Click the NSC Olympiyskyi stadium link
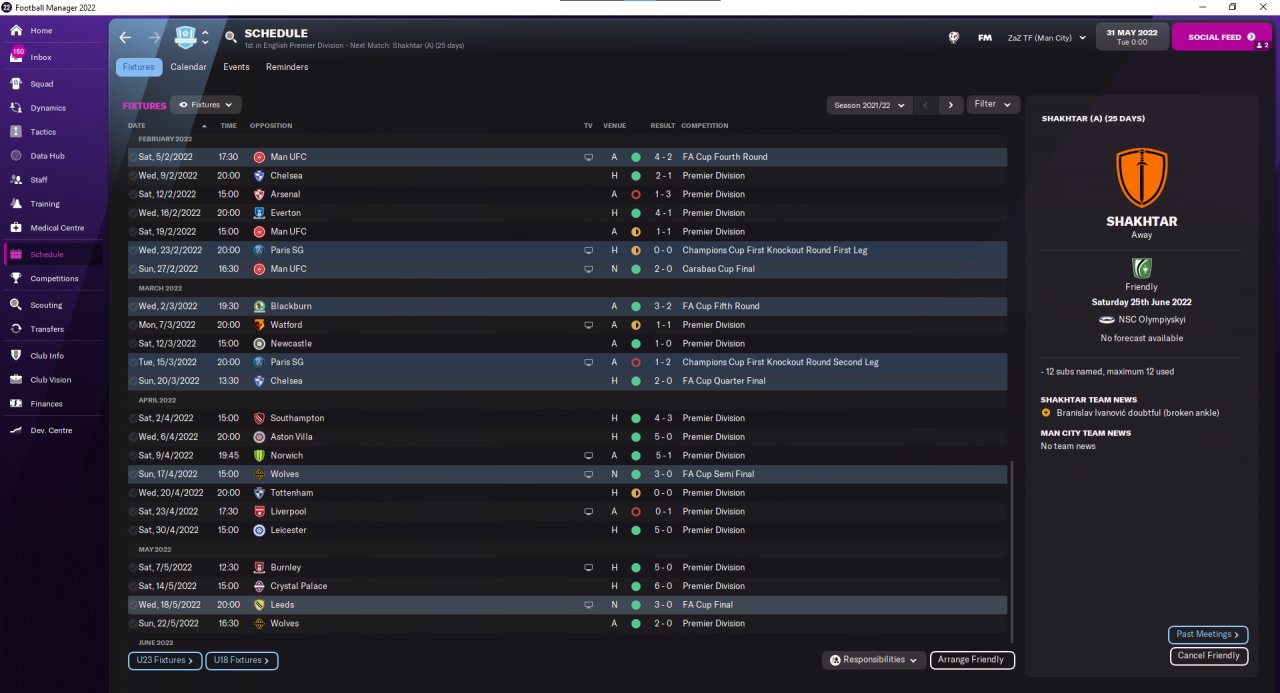Image resolution: width=1280 pixels, height=693 pixels. 1153,320
